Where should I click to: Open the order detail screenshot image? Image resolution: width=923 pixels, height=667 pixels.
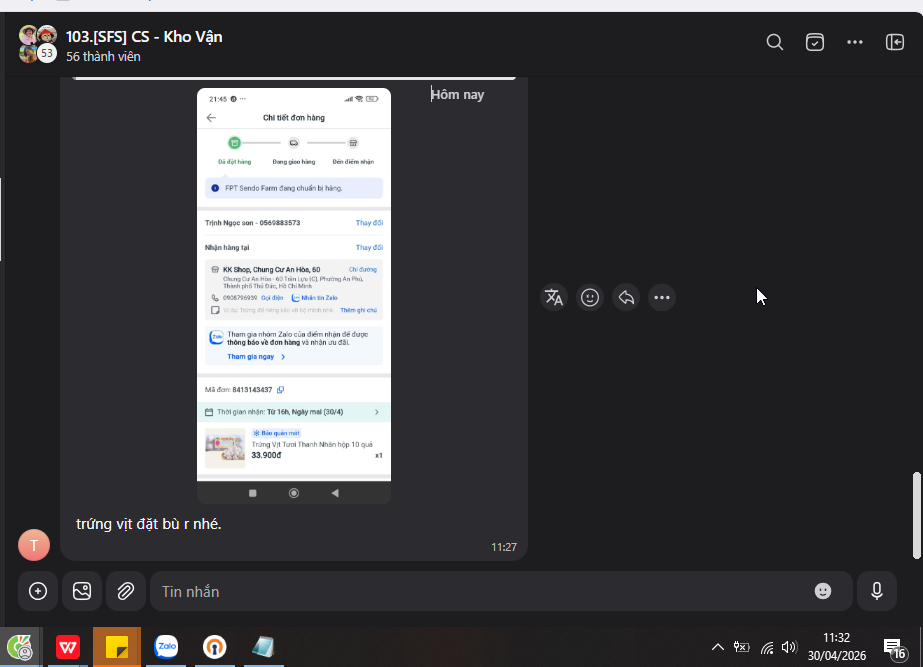point(294,296)
